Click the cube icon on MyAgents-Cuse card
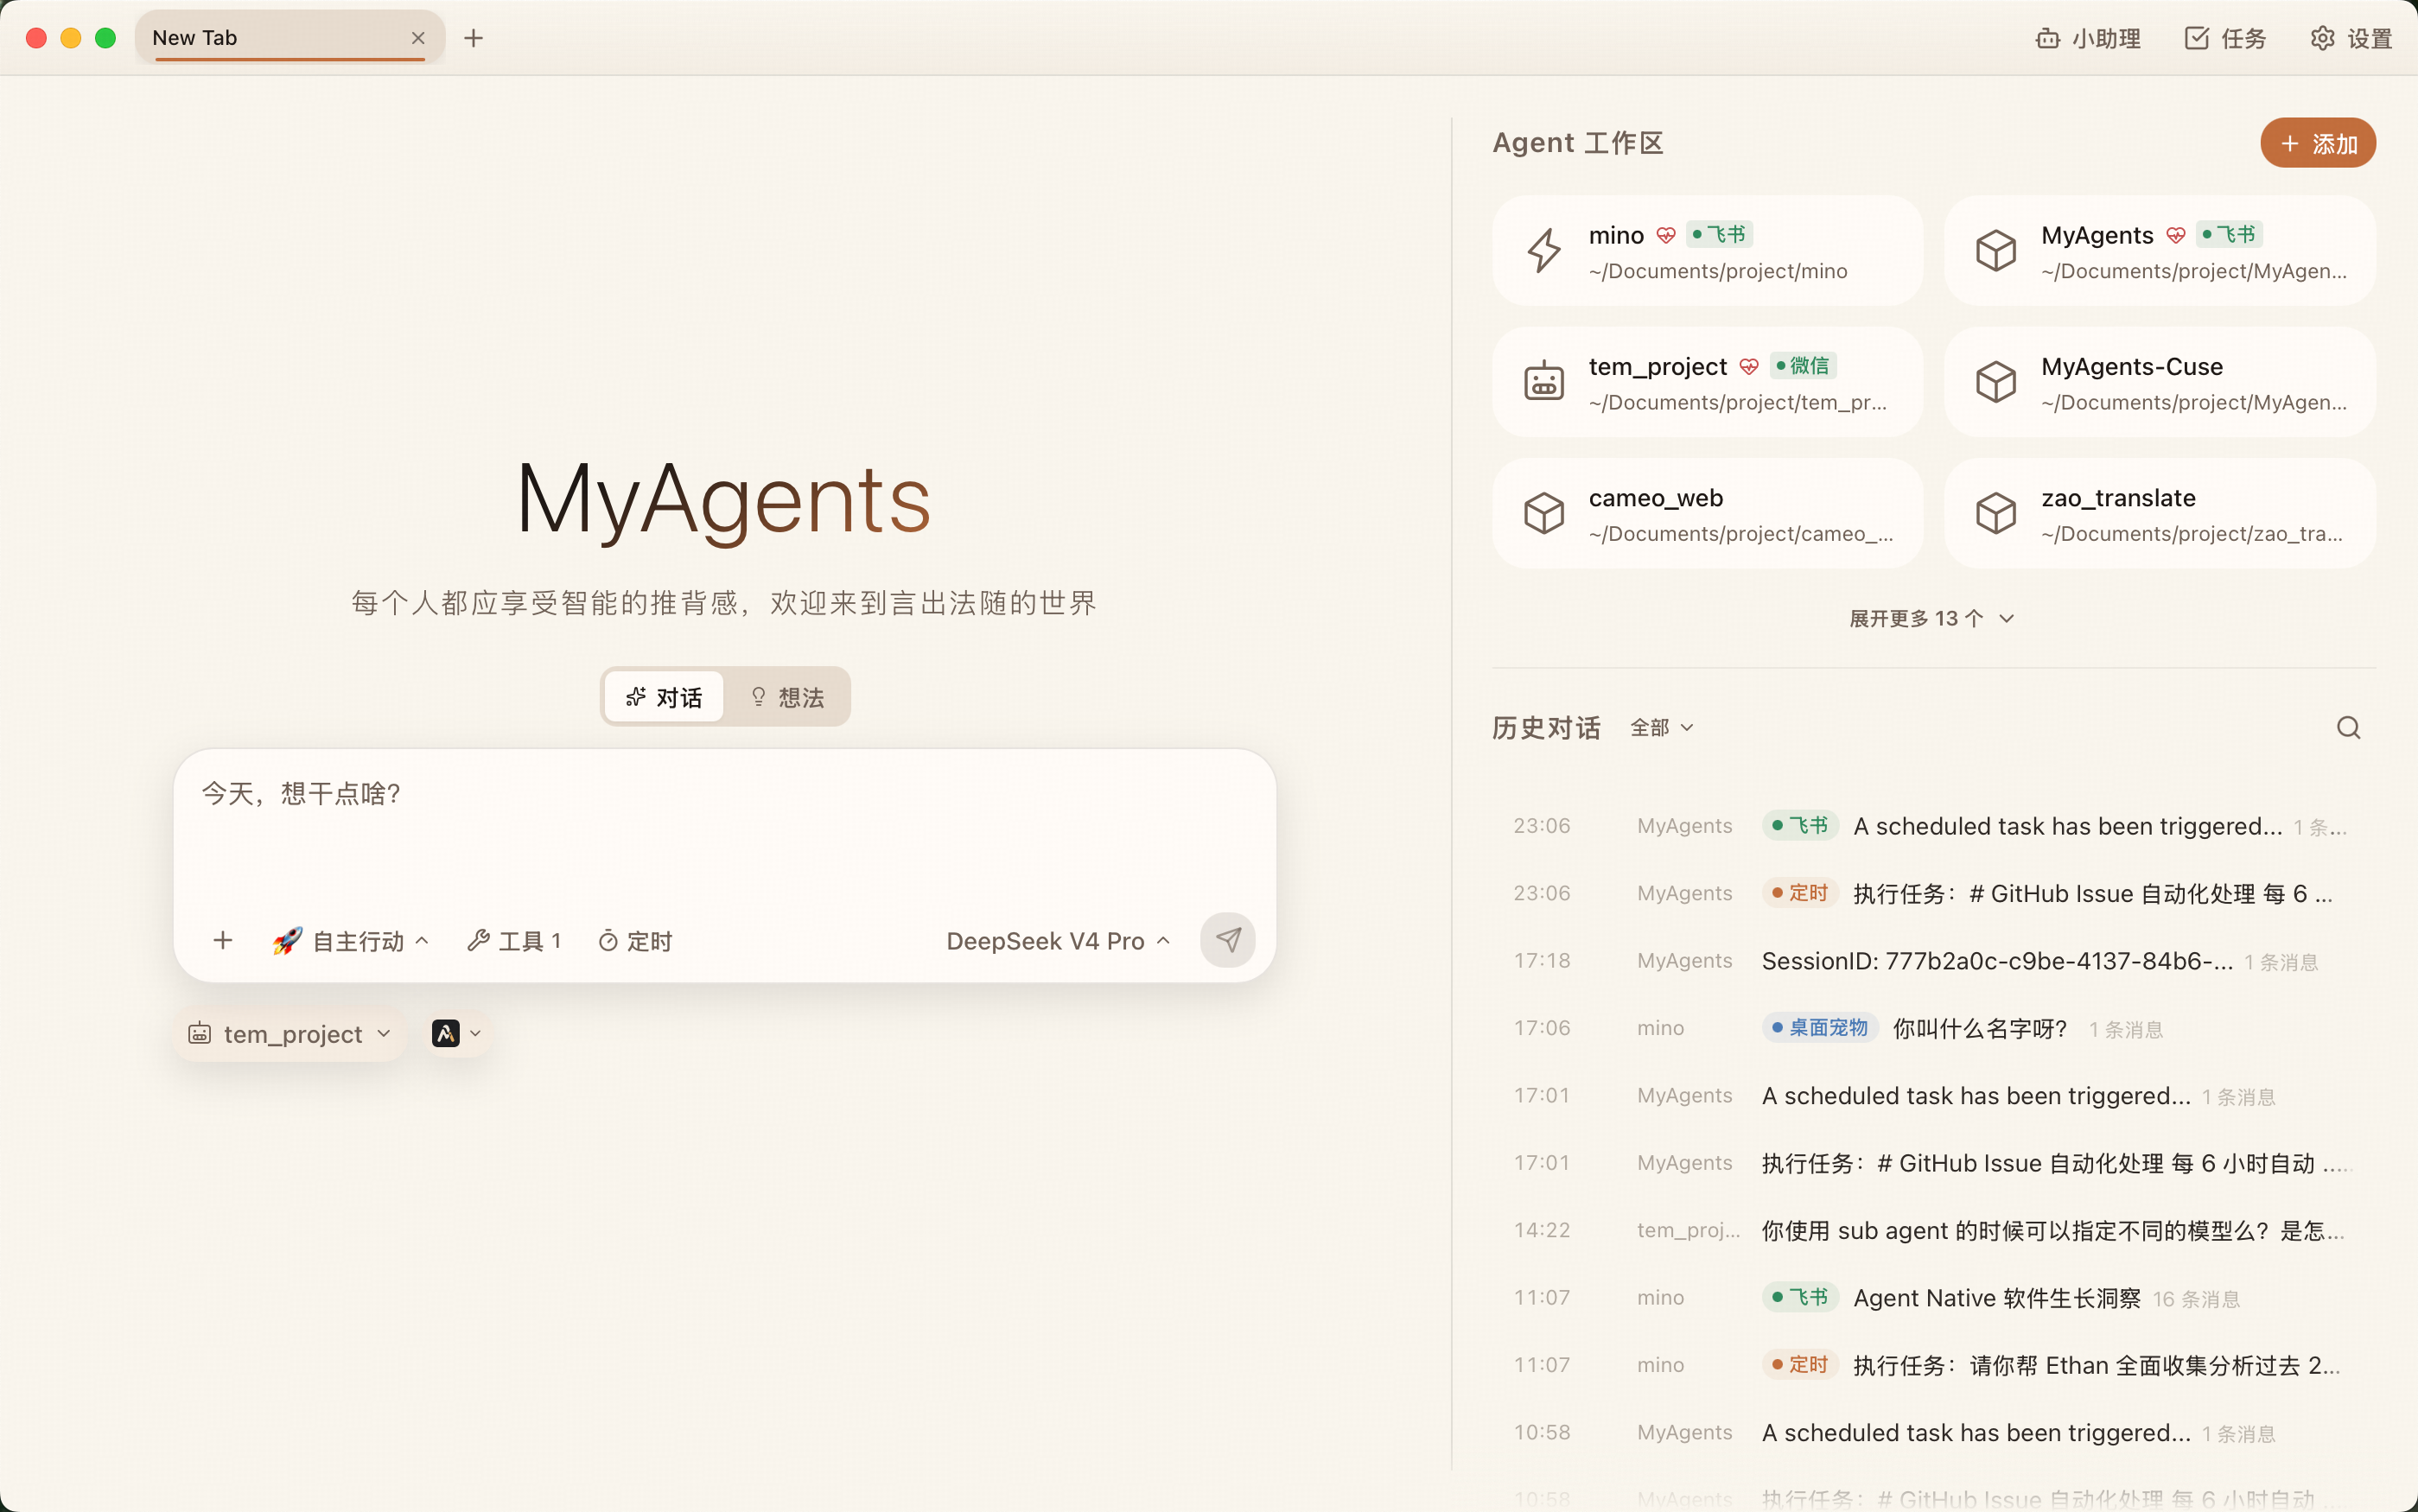Image resolution: width=2418 pixels, height=1512 pixels. coord(1995,381)
